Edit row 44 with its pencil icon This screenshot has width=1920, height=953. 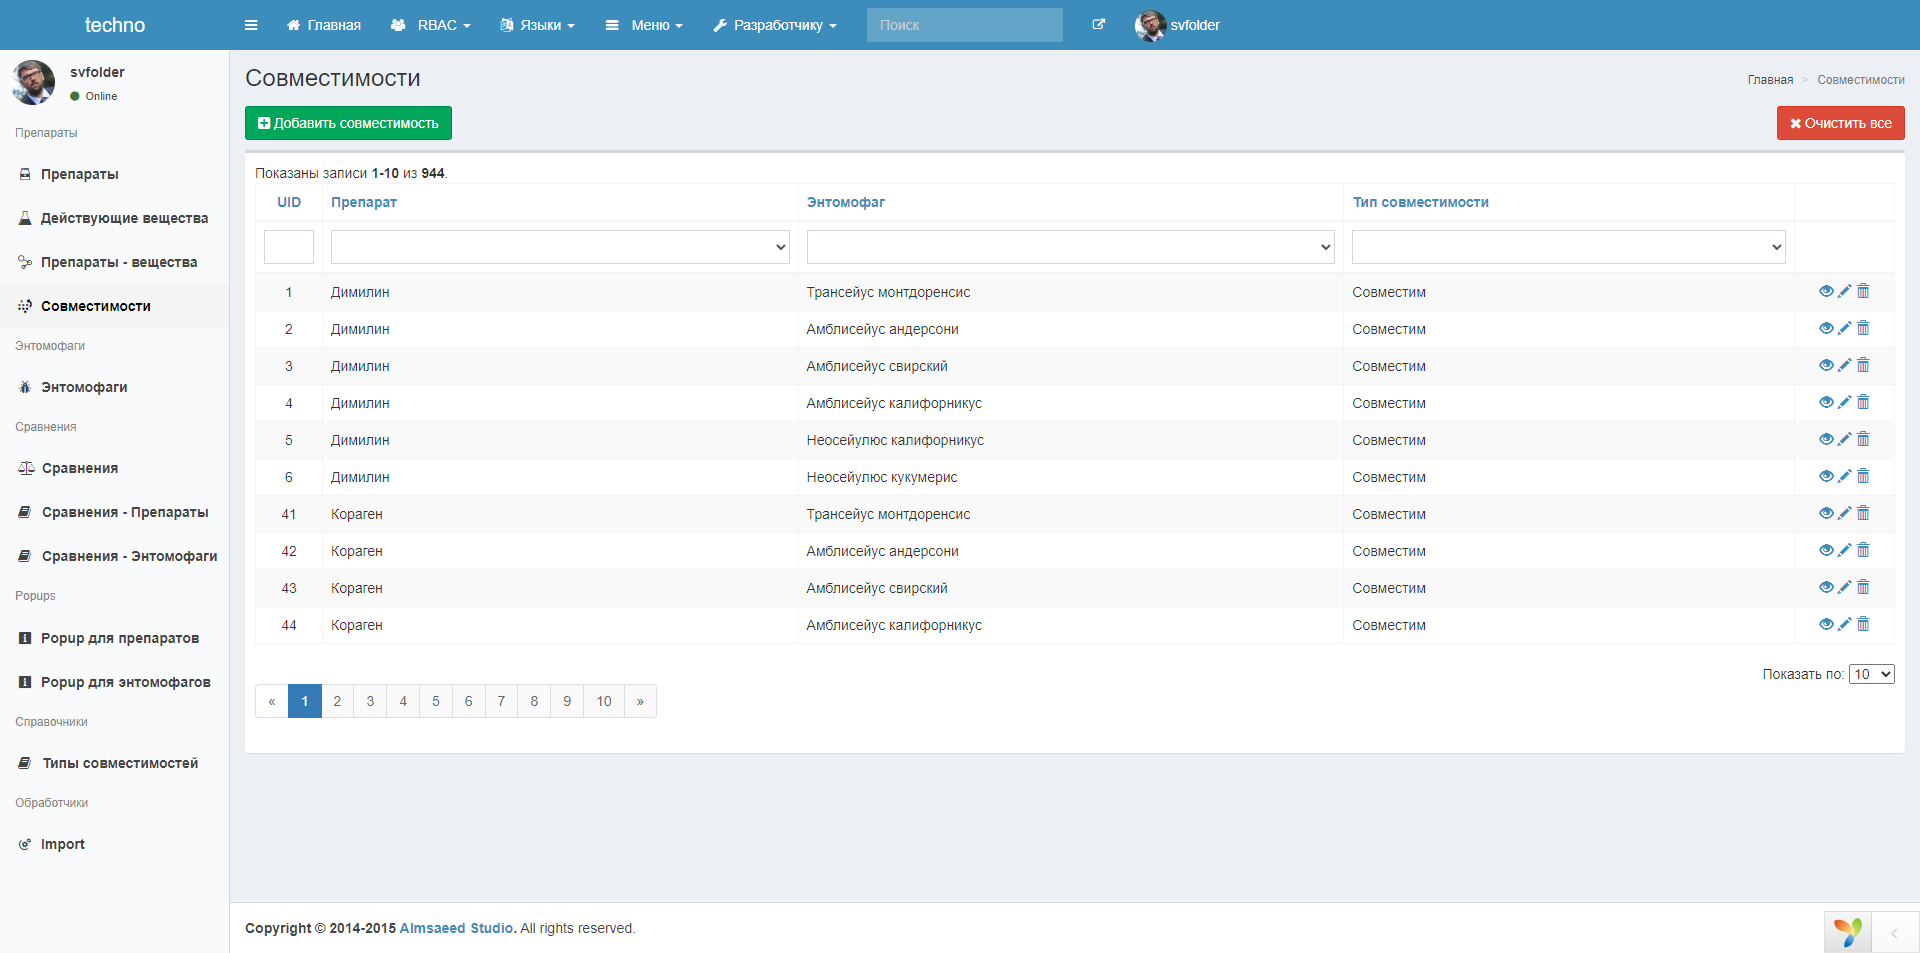click(1845, 625)
